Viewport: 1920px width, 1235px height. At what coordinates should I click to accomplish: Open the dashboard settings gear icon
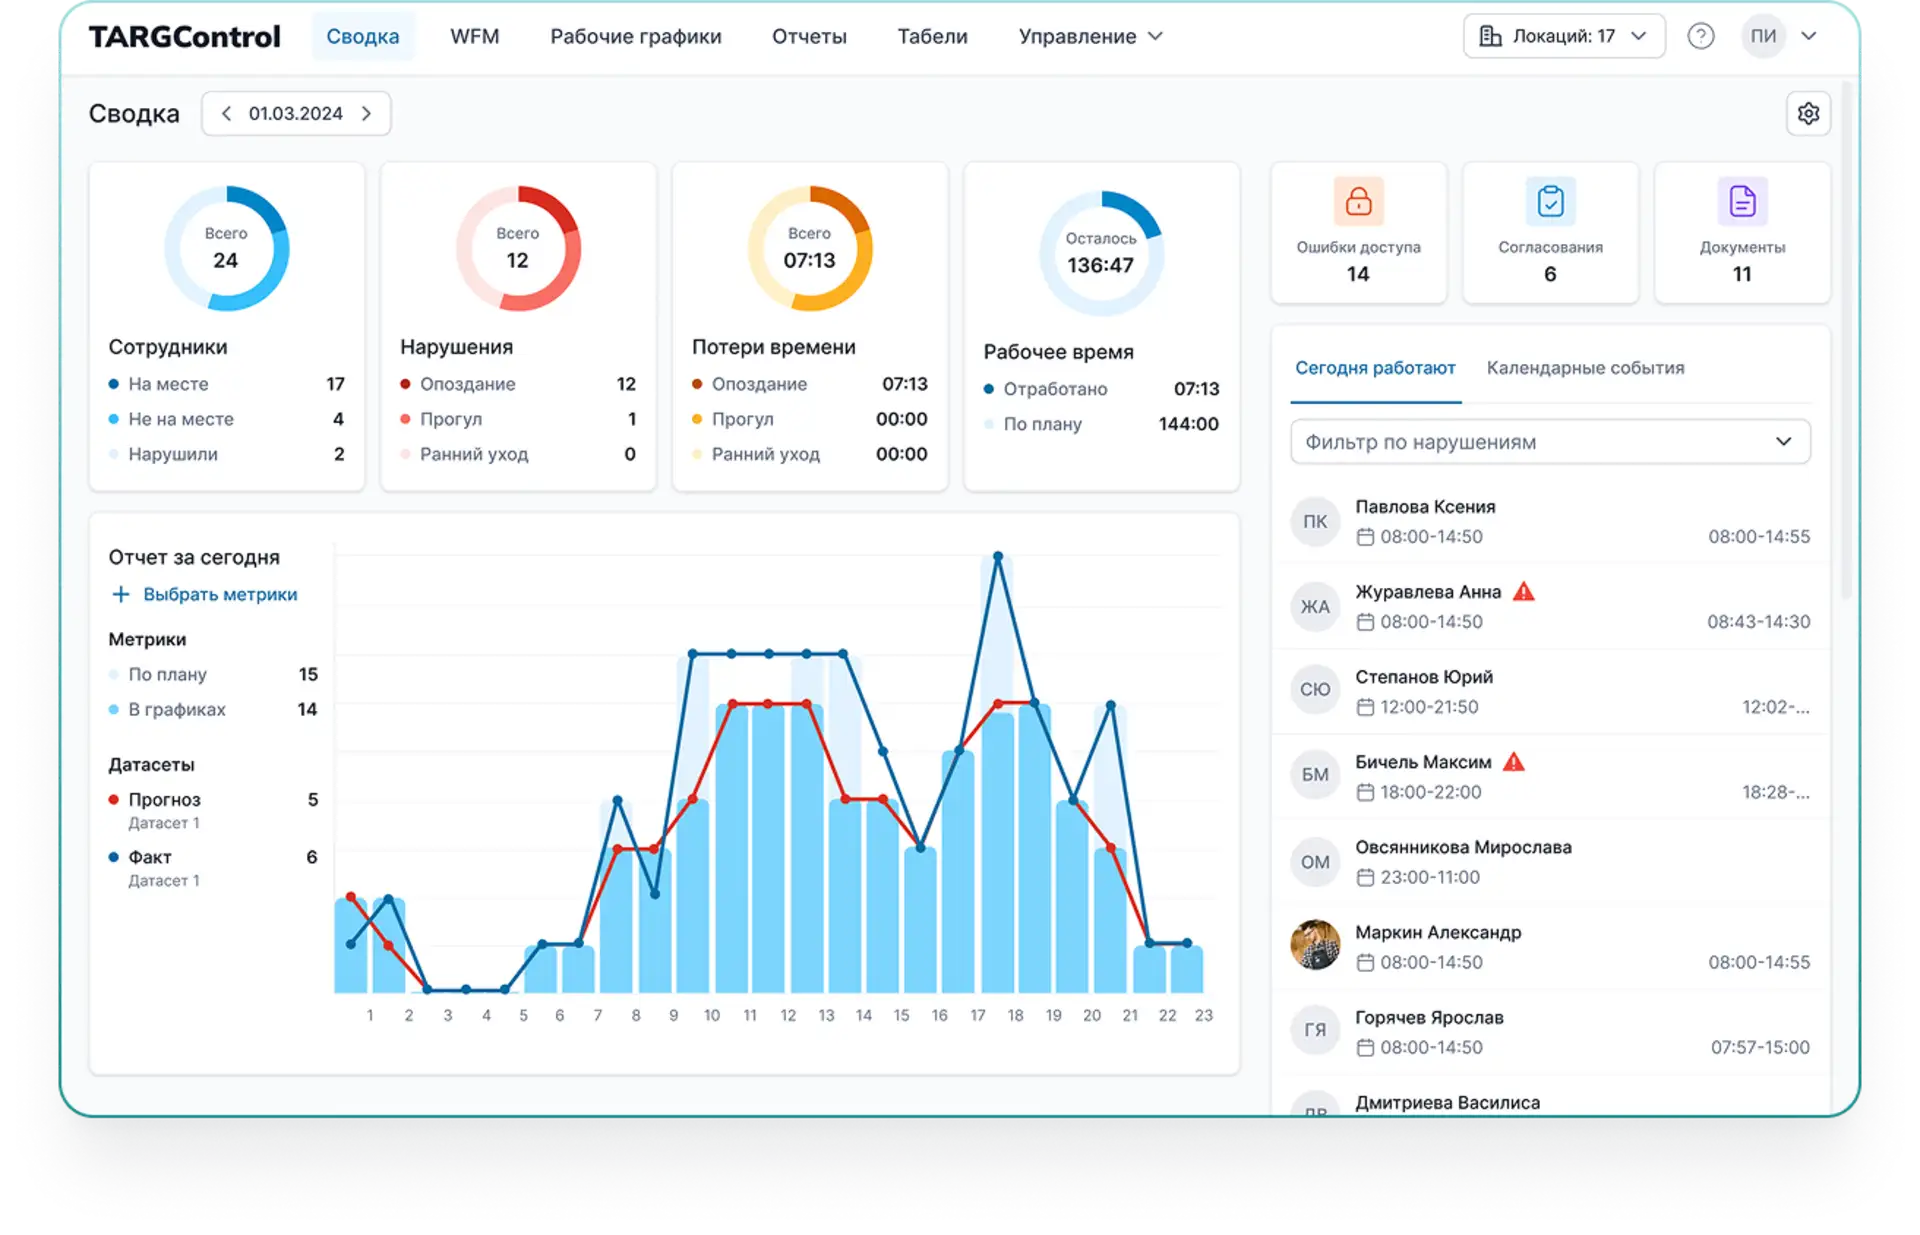[x=1808, y=114]
